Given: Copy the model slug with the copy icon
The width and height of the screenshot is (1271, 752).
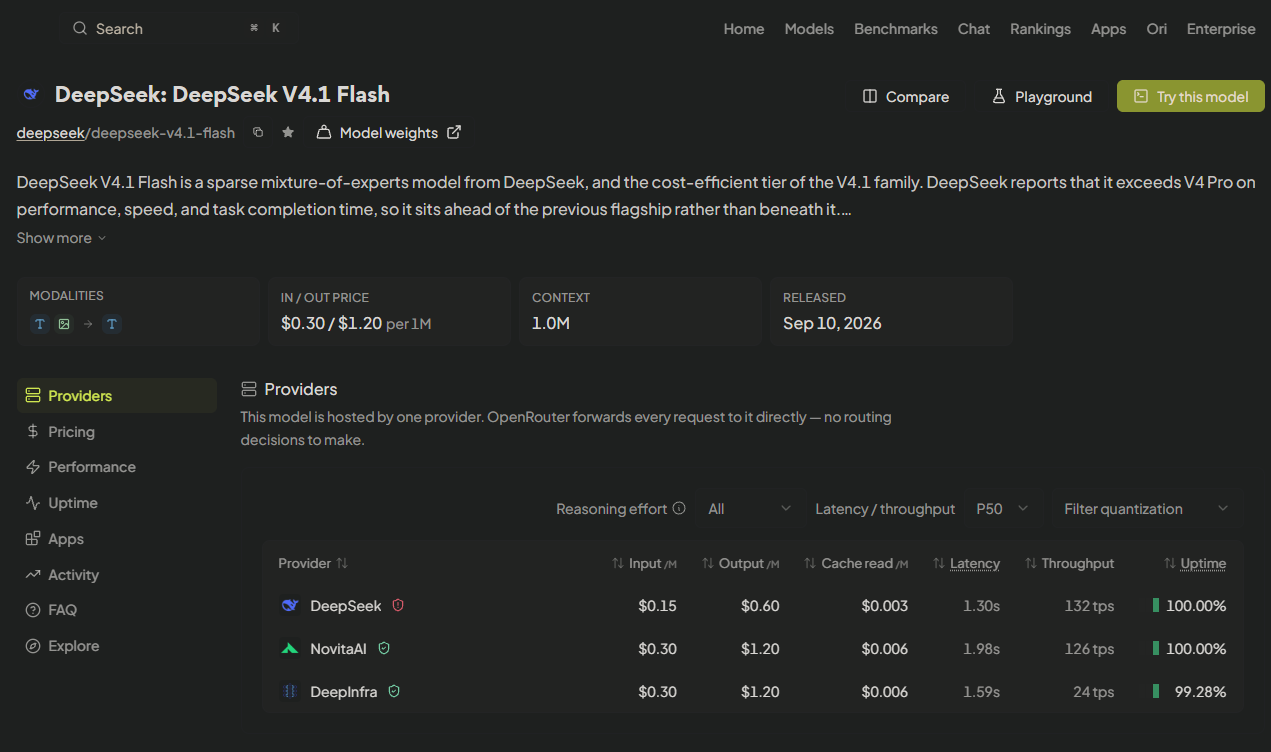Looking at the screenshot, I should pos(258,132).
